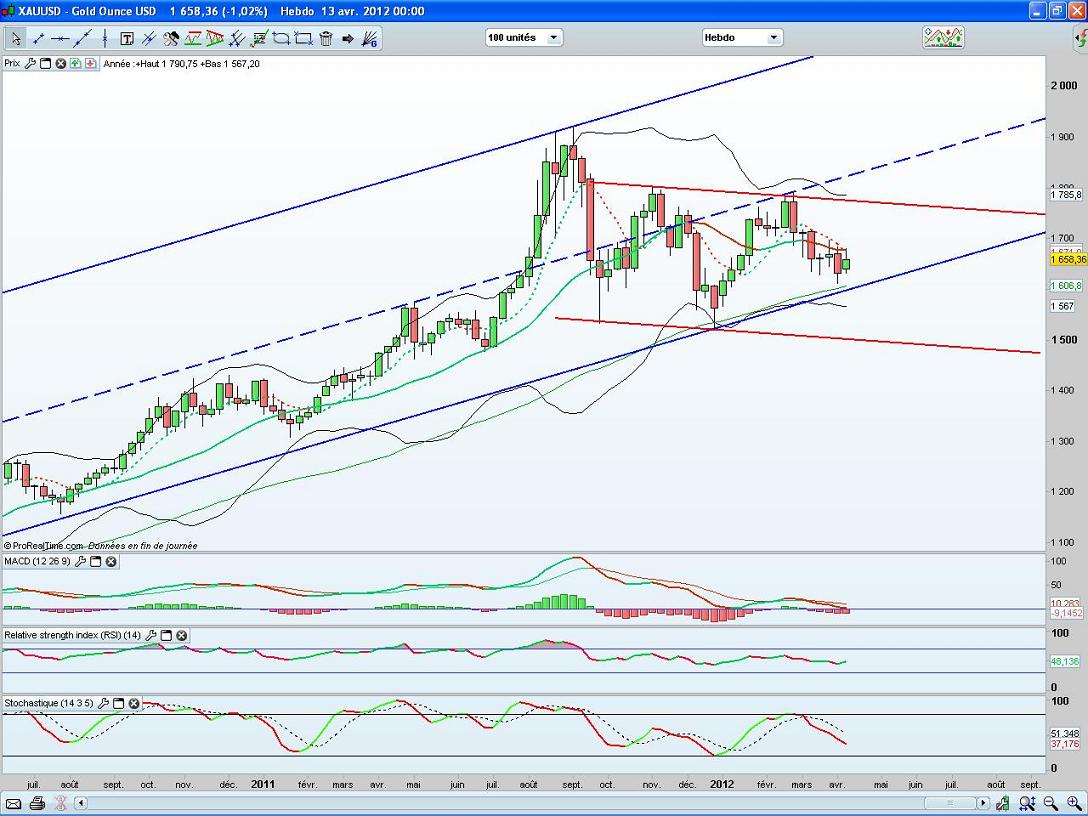Image resolution: width=1088 pixels, height=816 pixels.
Task: Click the 'Prix' panel label
Action: coord(12,63)
